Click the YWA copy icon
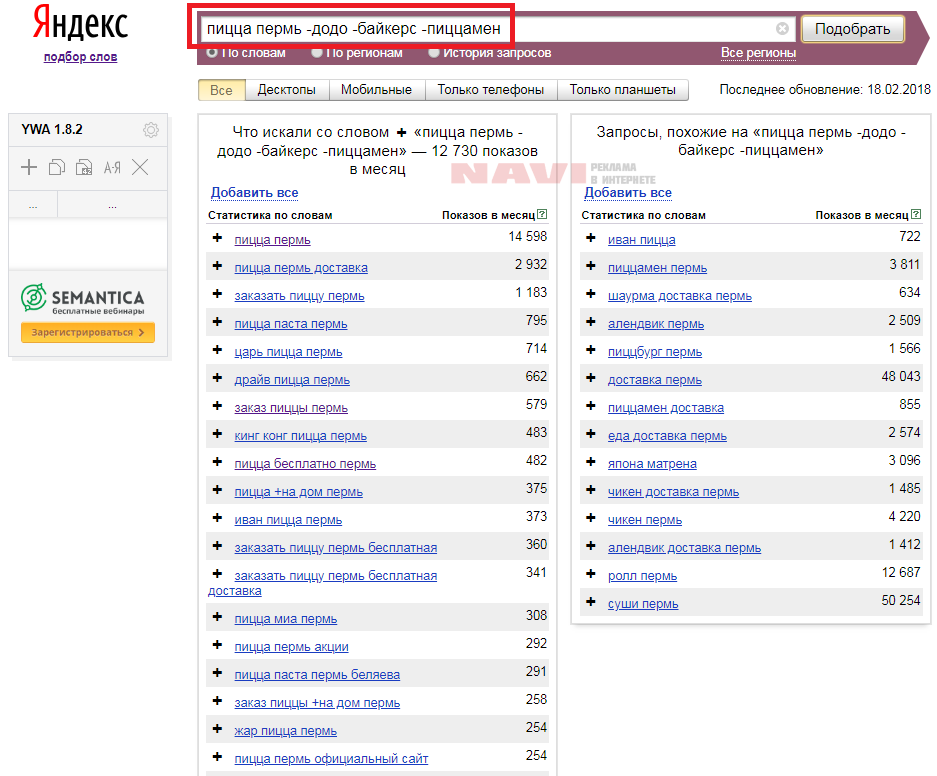 pyautogui.click(x=57, y=167)
